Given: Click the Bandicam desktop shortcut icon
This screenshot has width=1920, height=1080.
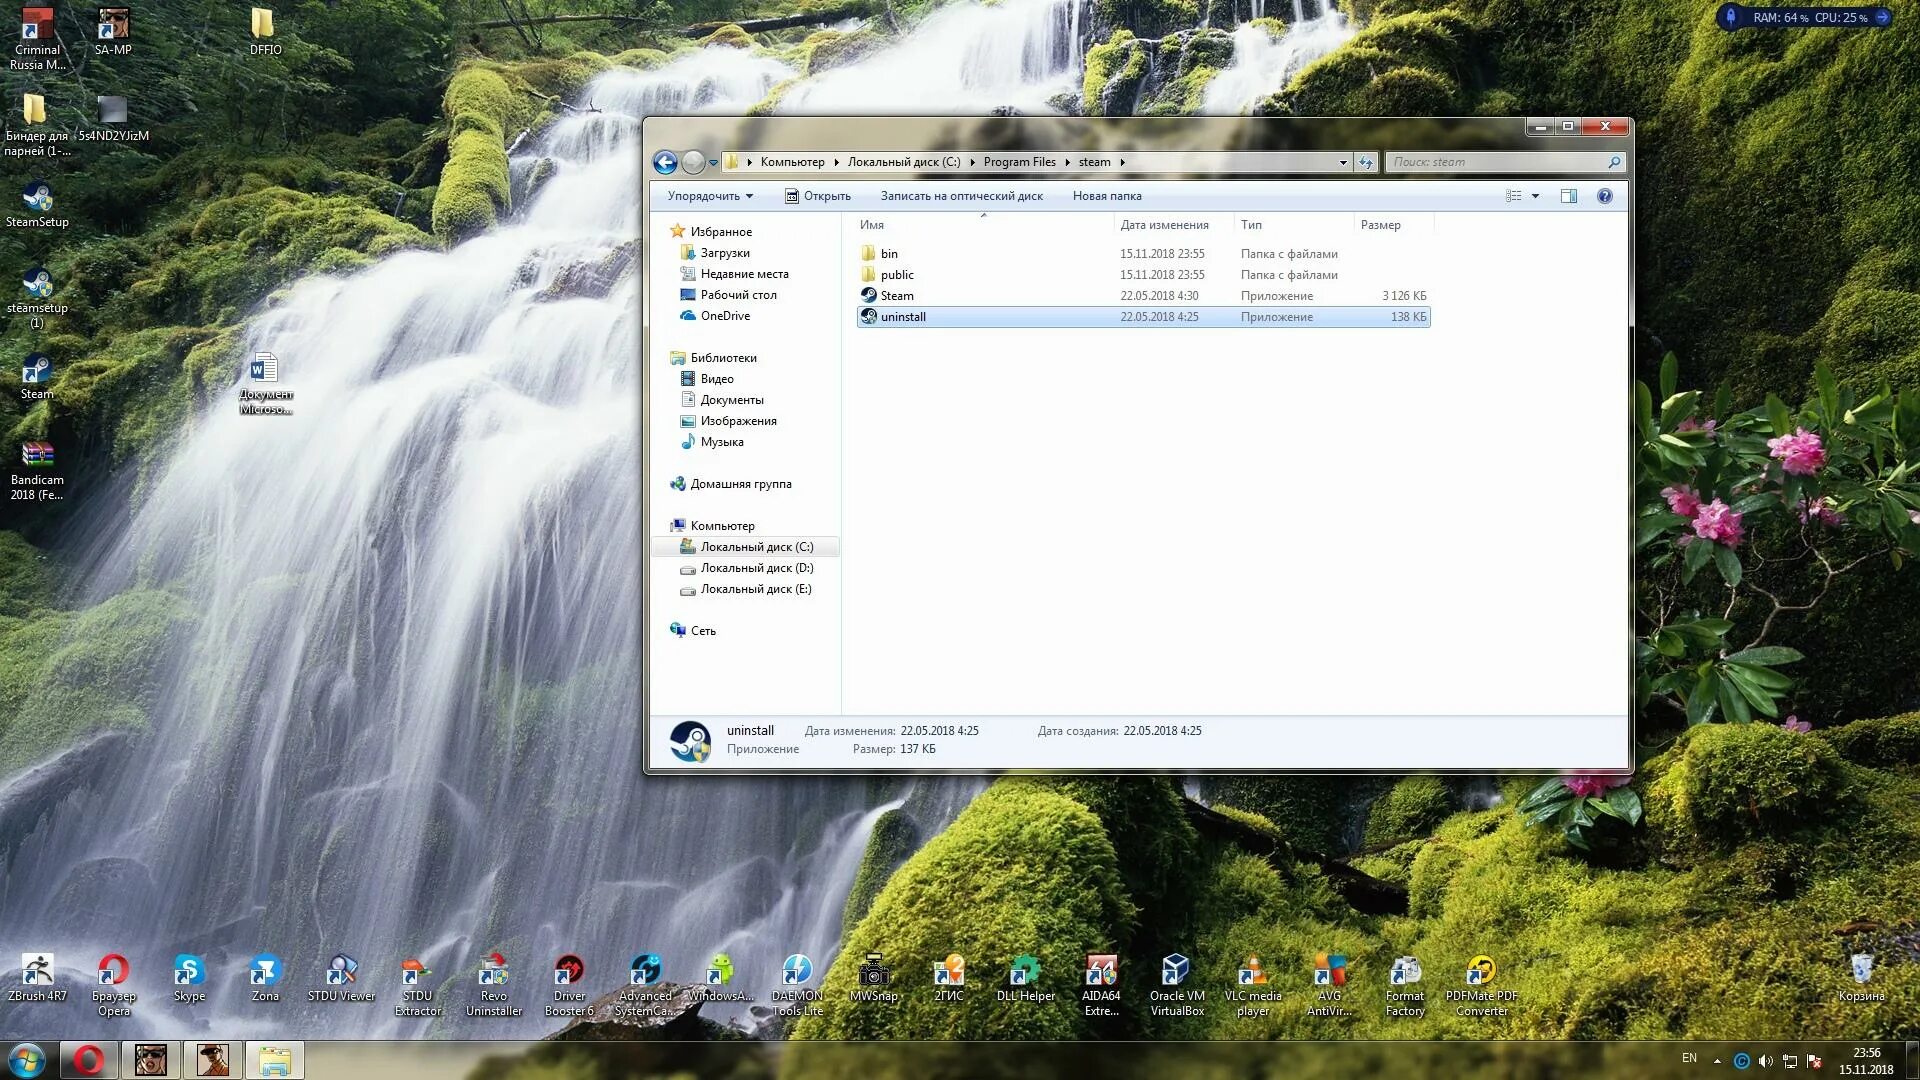Looking at the screenshot, I should click(37, 456).
